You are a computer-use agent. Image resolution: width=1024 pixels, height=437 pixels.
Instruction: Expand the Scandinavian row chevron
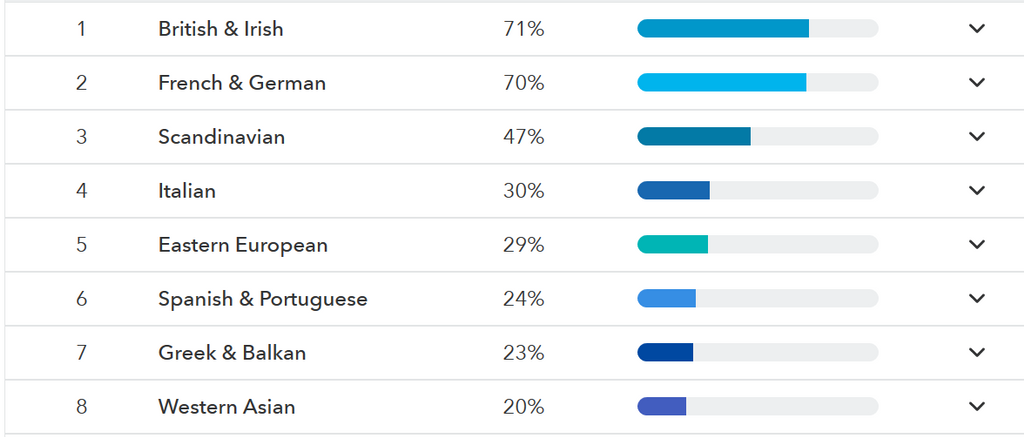[x=977, y=137]
